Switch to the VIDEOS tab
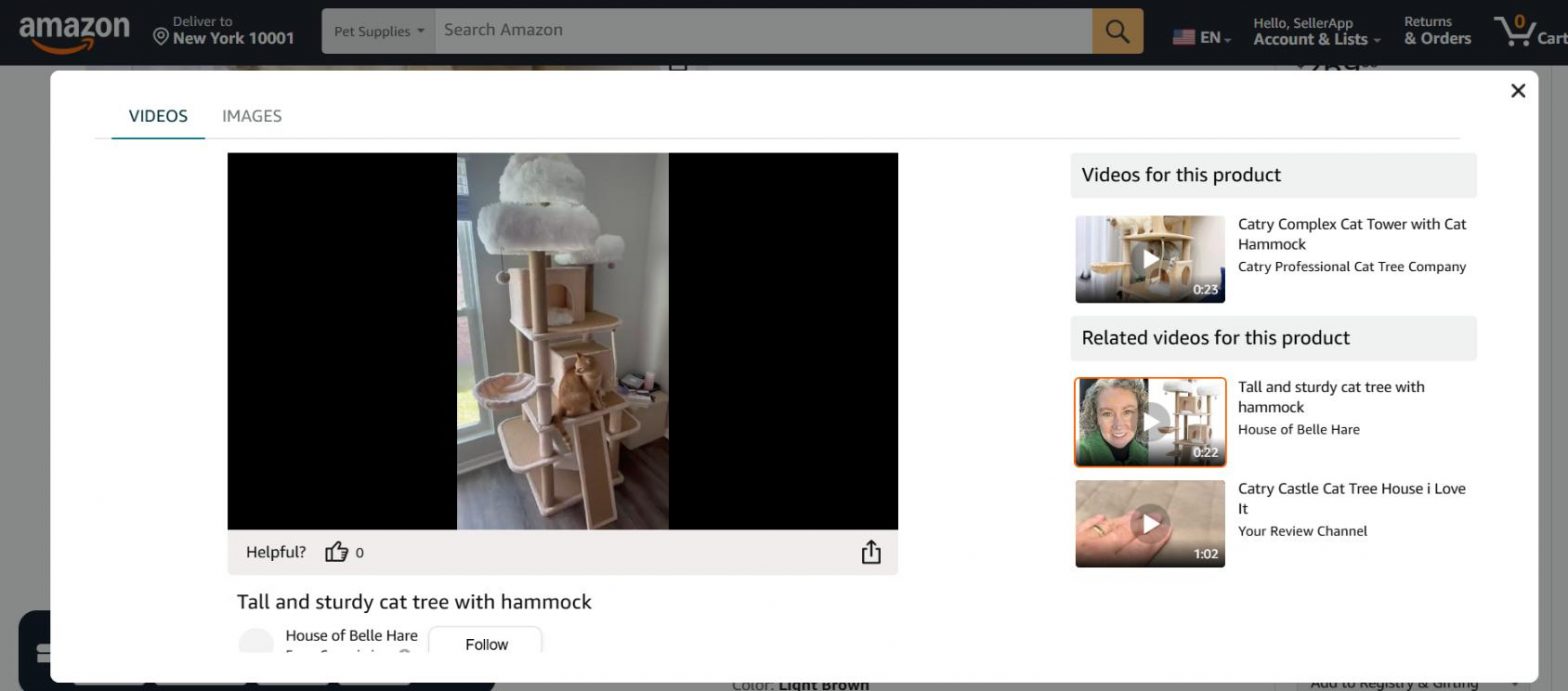This screenshot has width=1568, height=691. pos(158,116)
